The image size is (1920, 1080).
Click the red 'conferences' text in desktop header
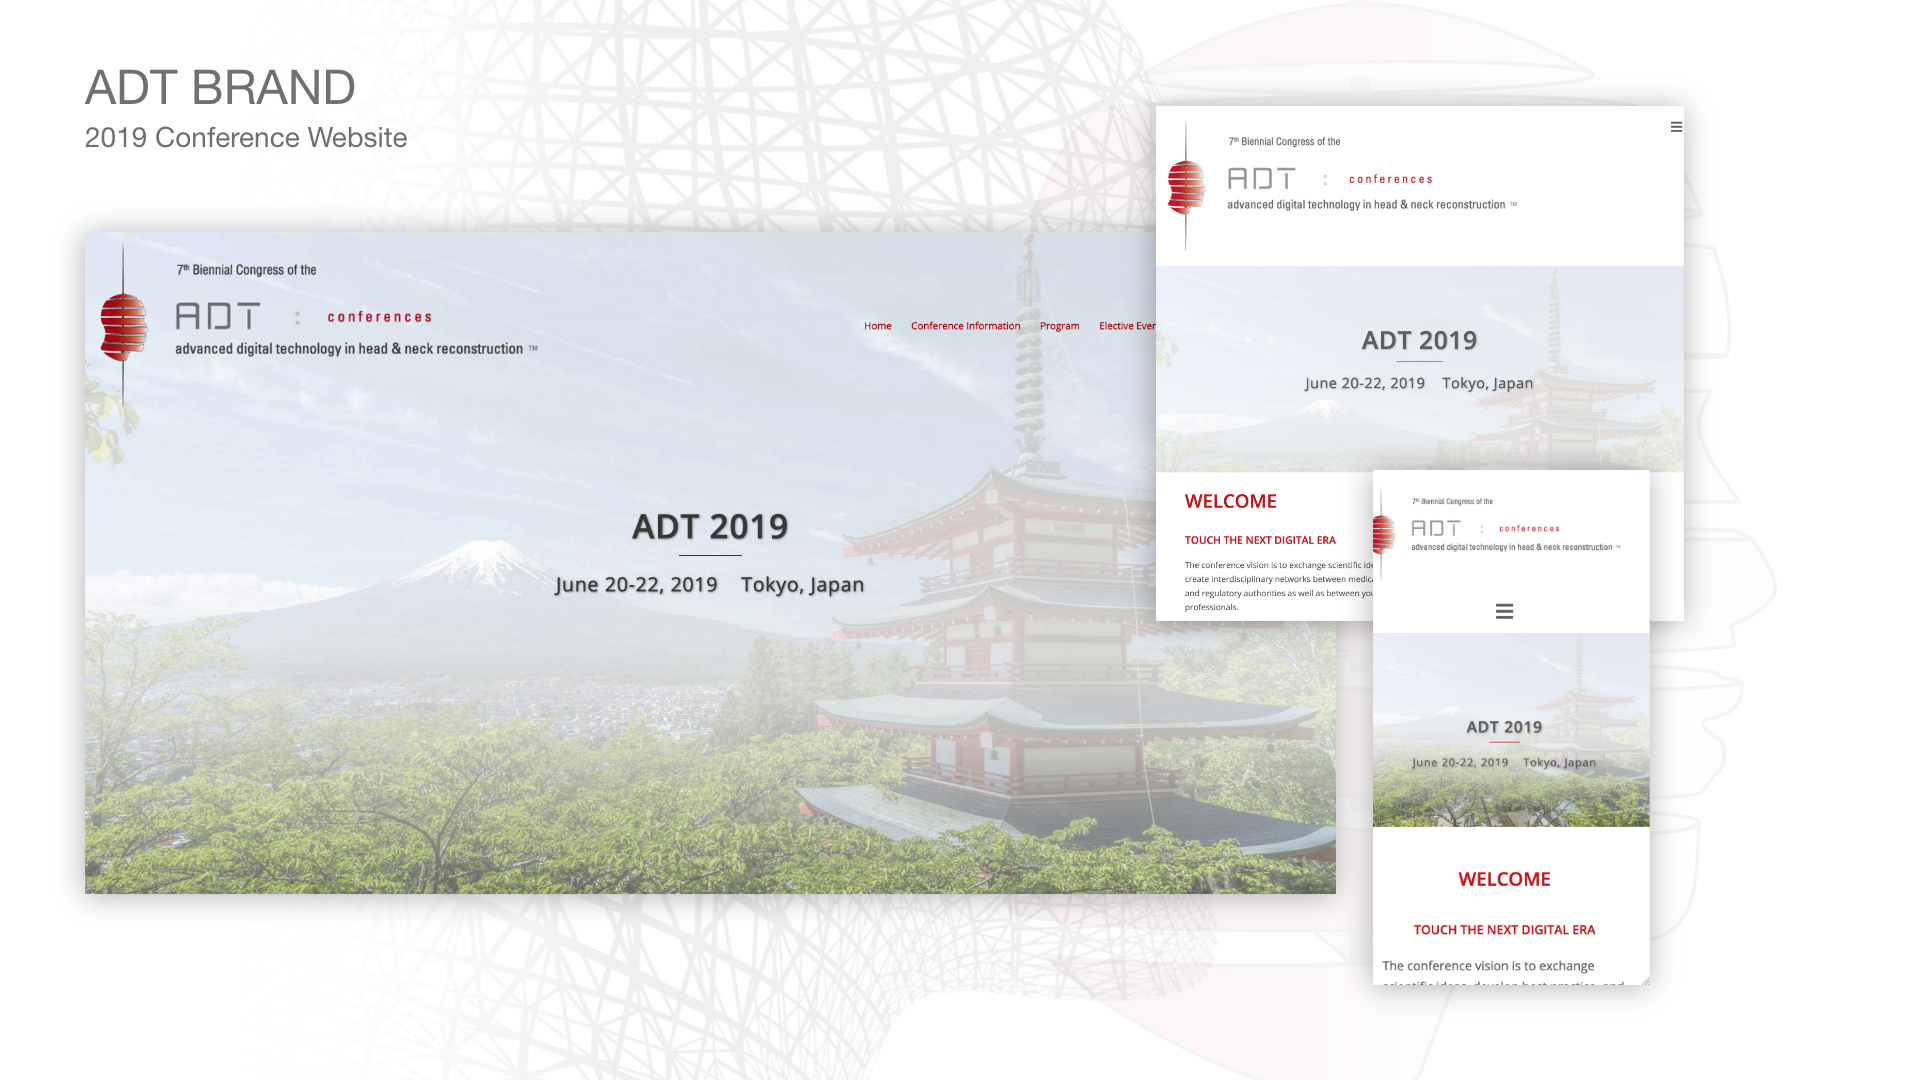tap(380, 317)
